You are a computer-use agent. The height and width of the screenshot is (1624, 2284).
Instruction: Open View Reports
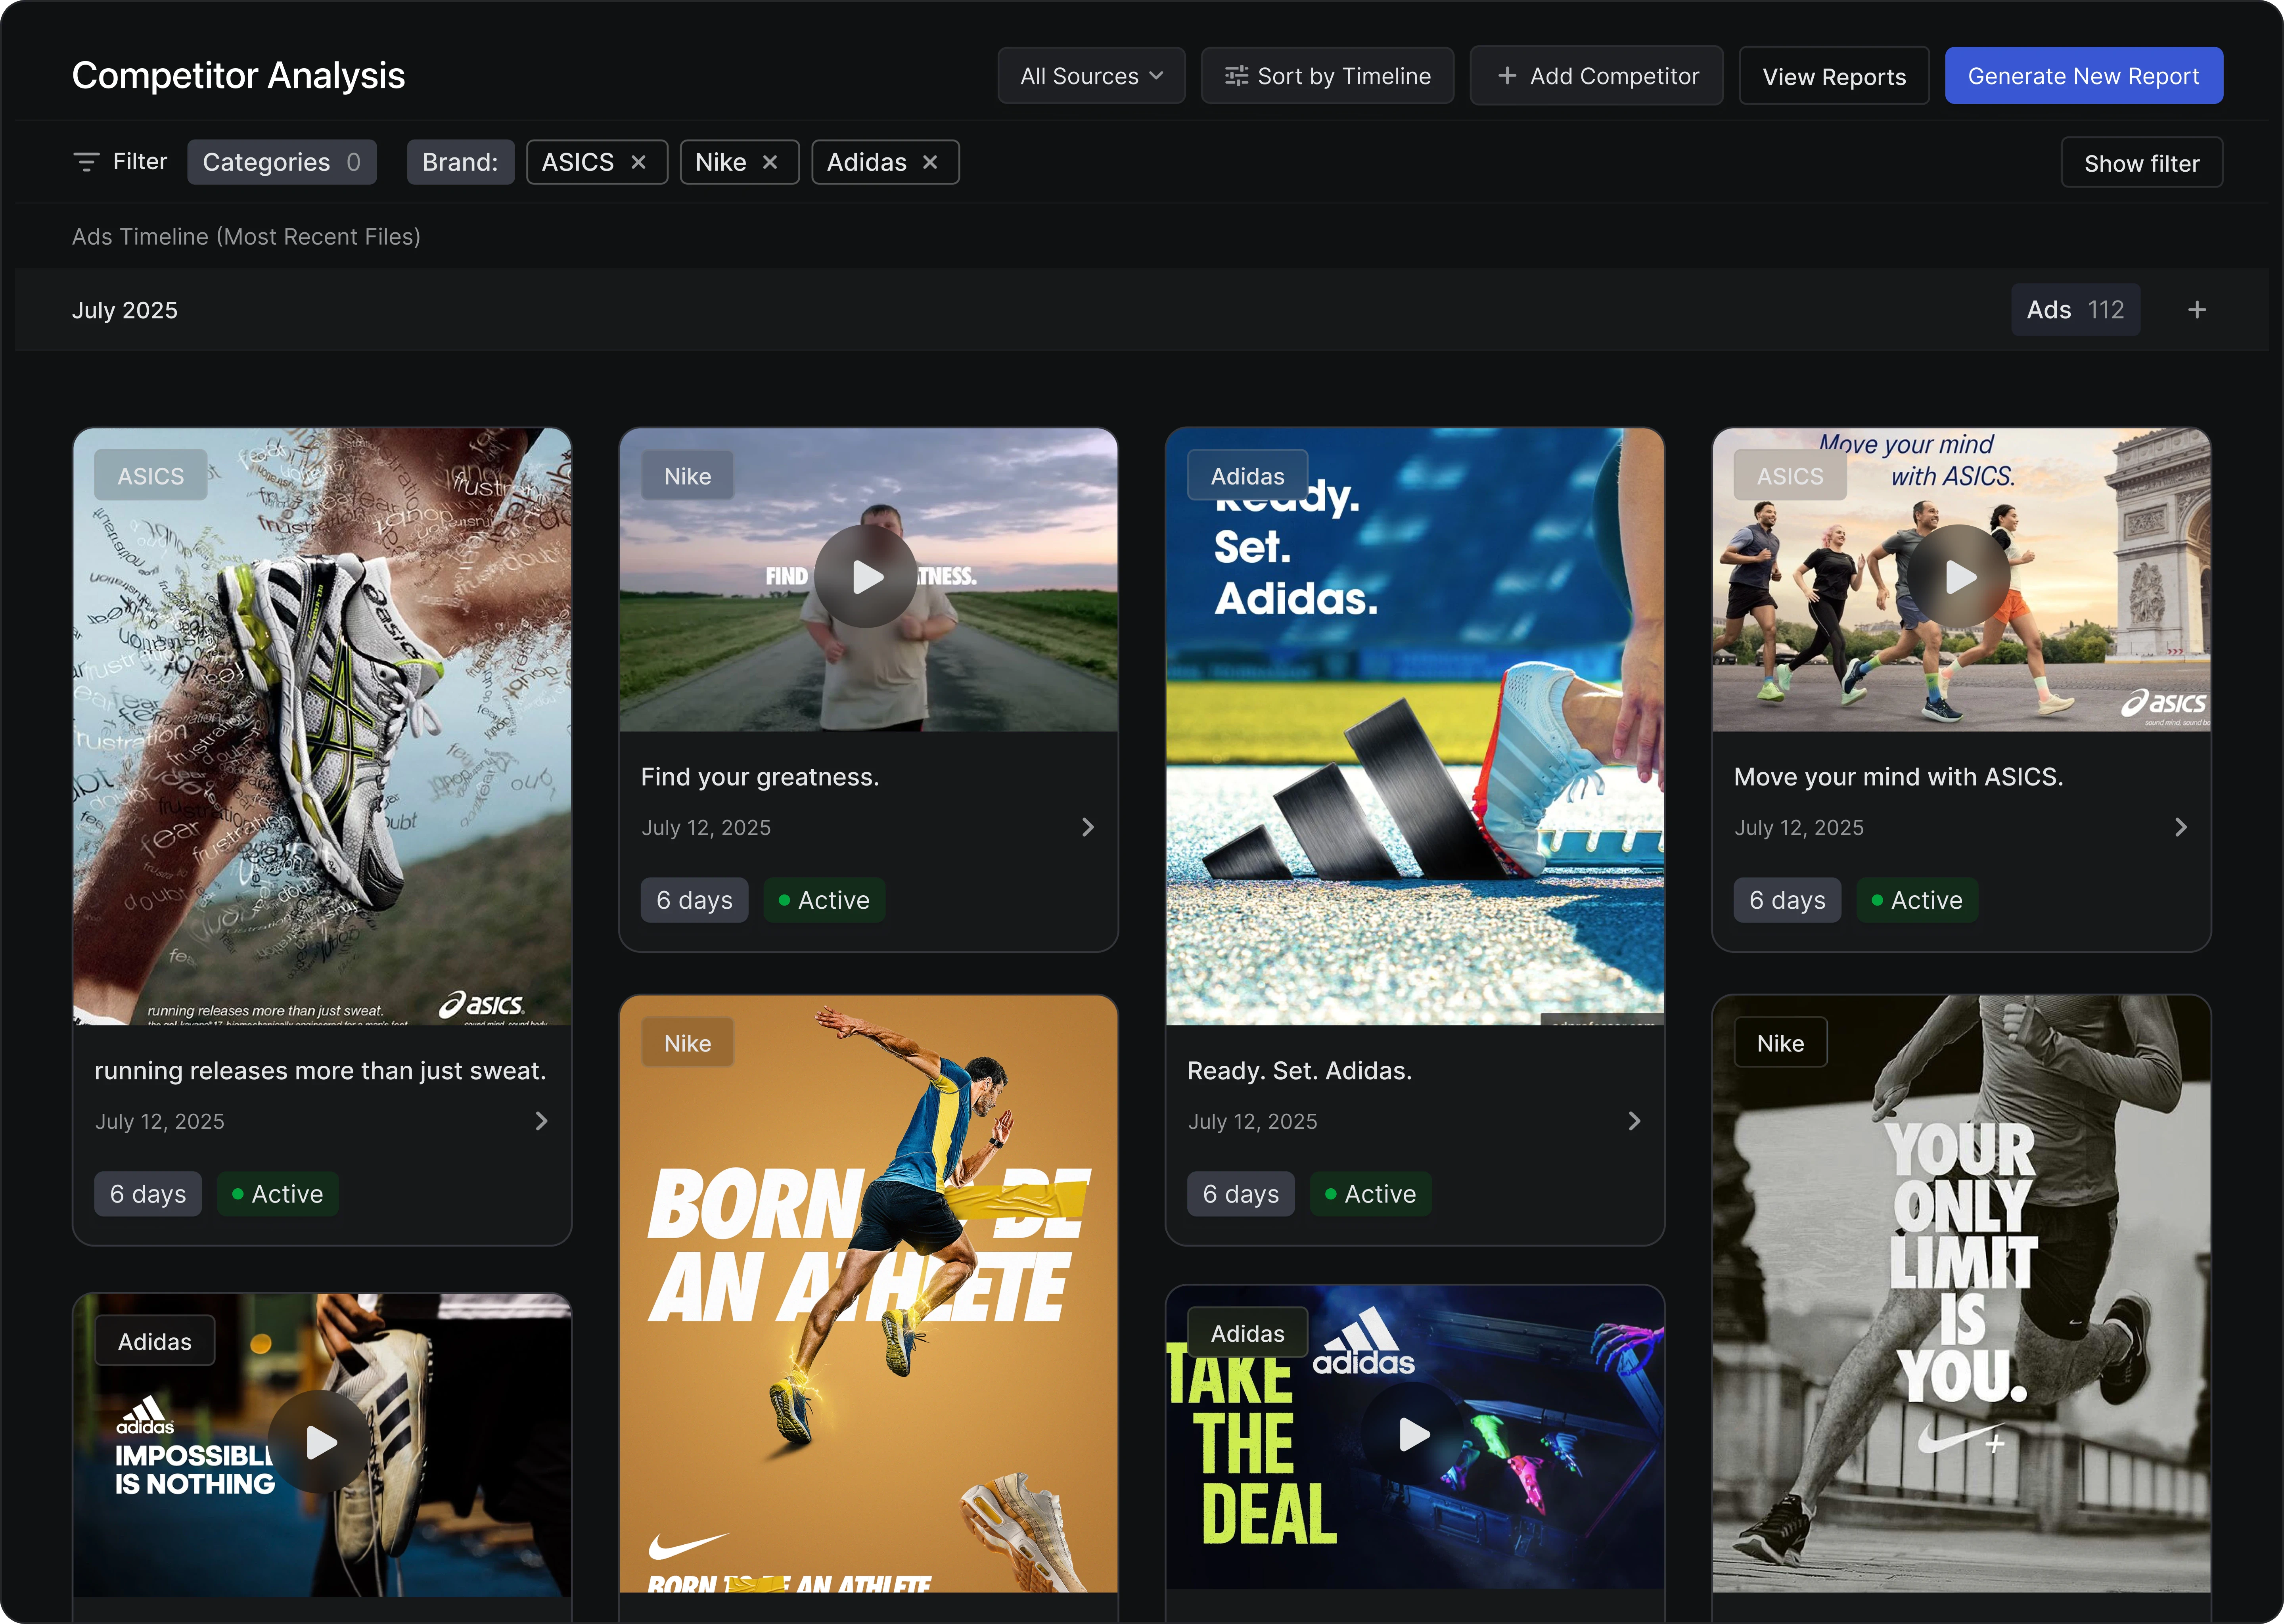point(1833,76)
